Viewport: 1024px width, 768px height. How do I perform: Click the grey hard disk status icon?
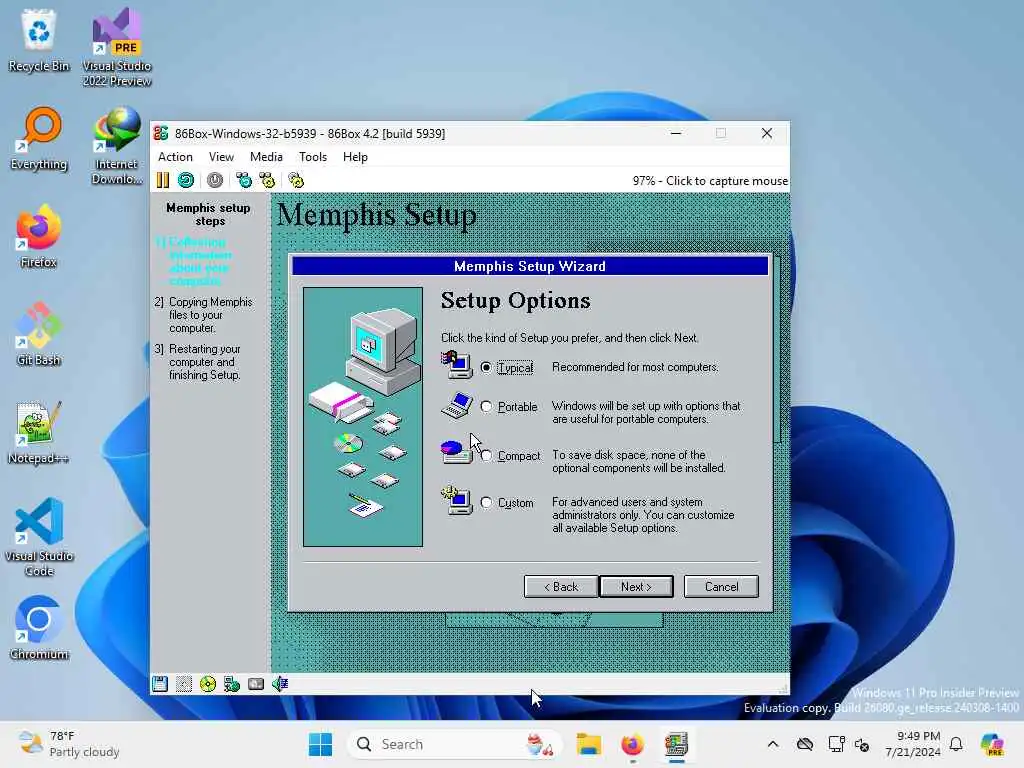[256, 684]
